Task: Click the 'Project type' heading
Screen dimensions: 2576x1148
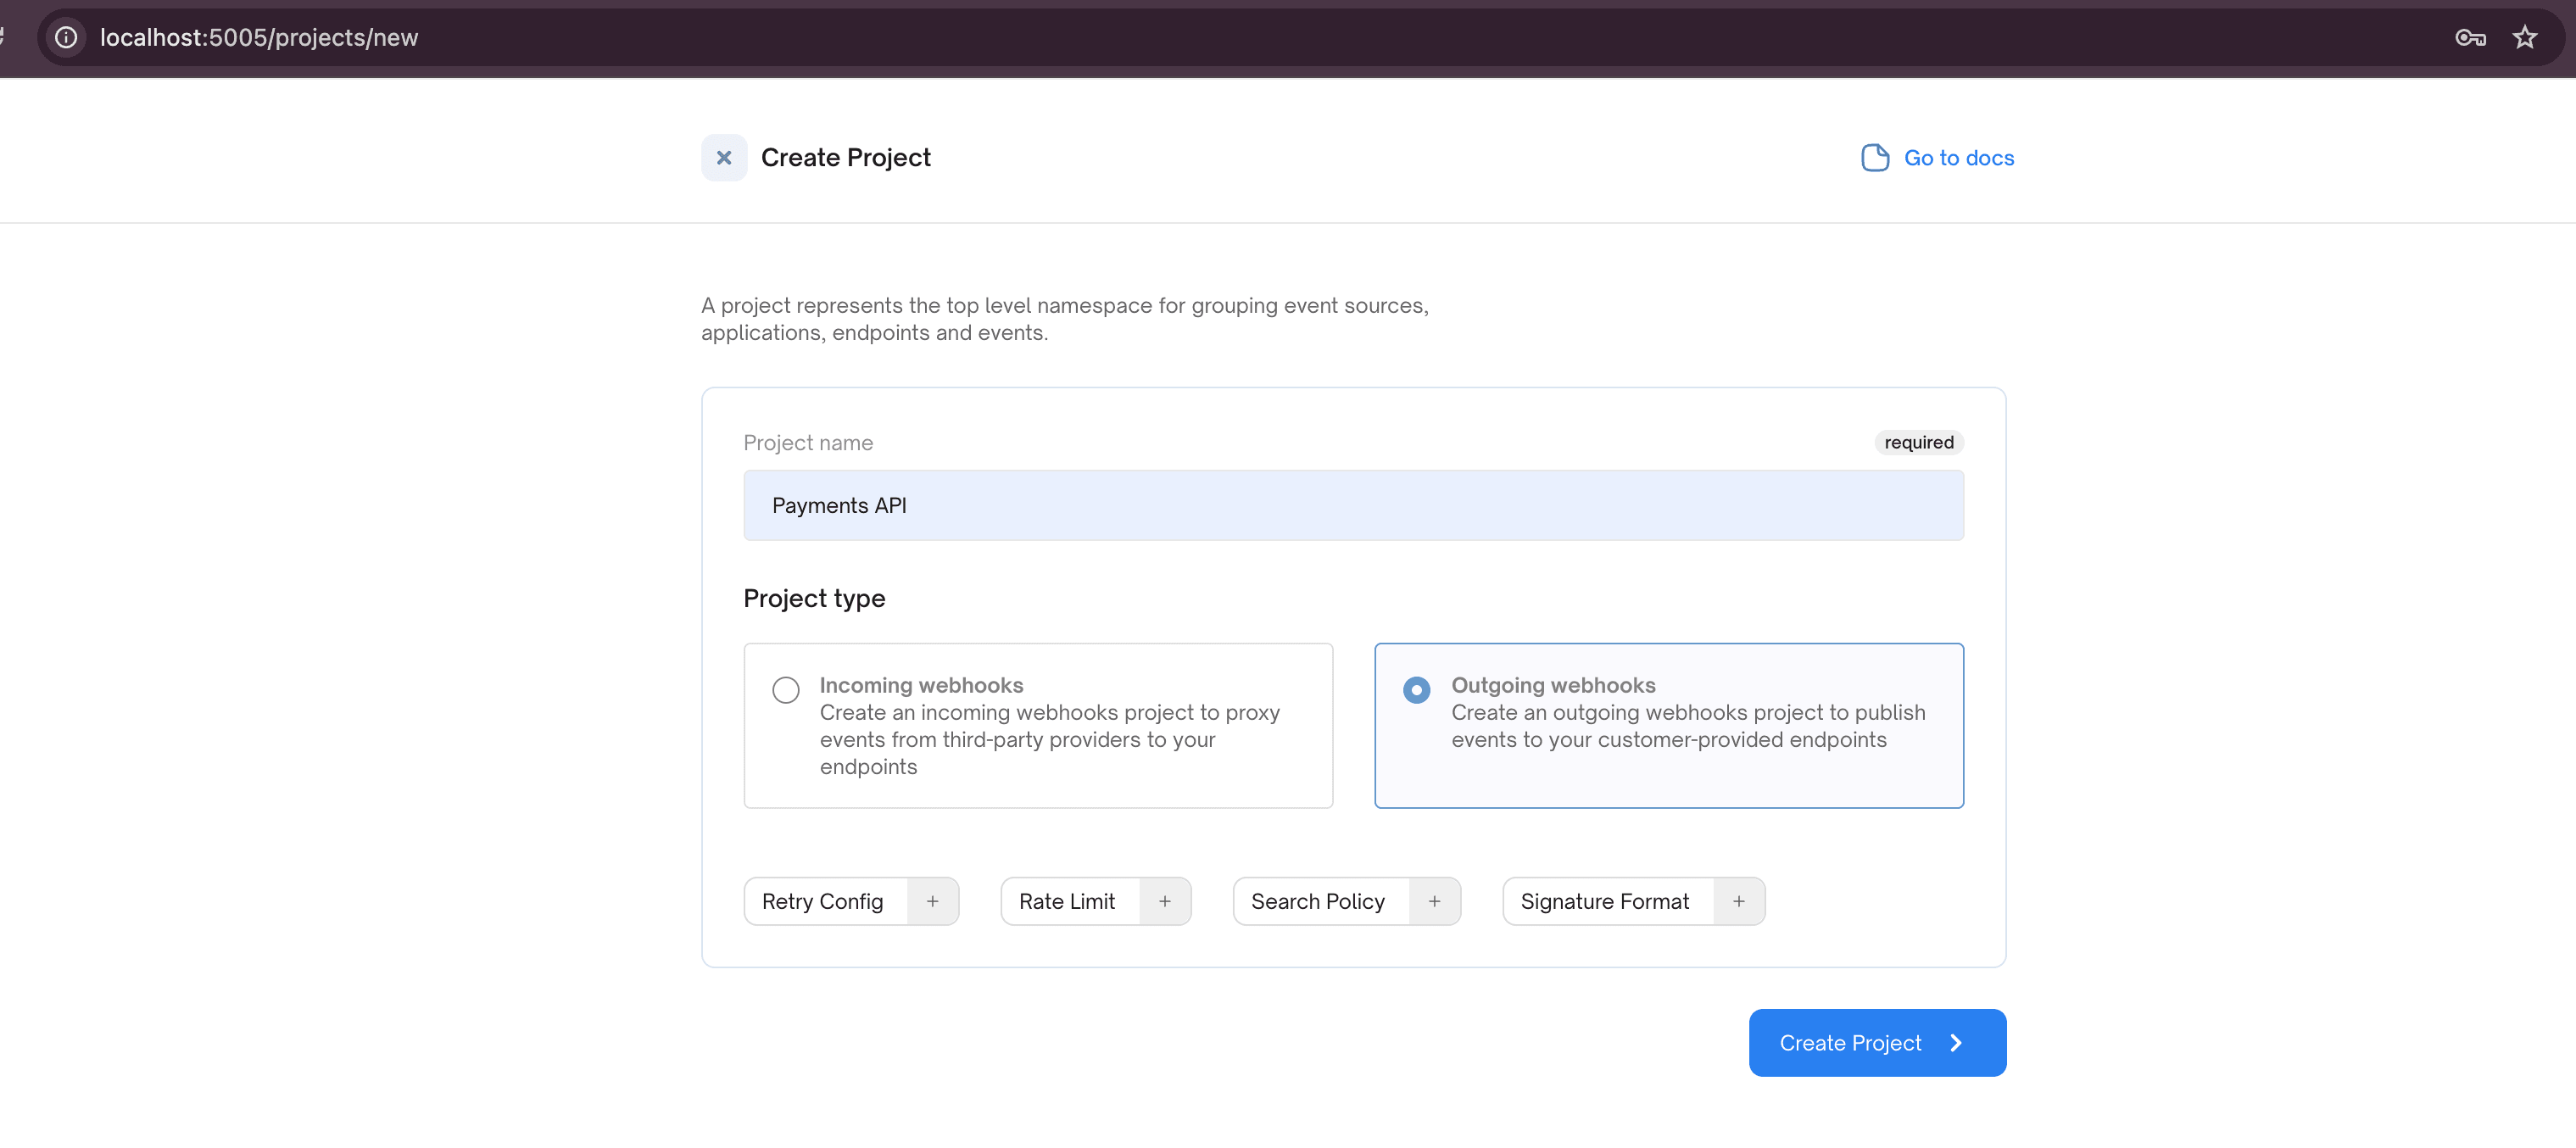Action: tap(814, 599)
